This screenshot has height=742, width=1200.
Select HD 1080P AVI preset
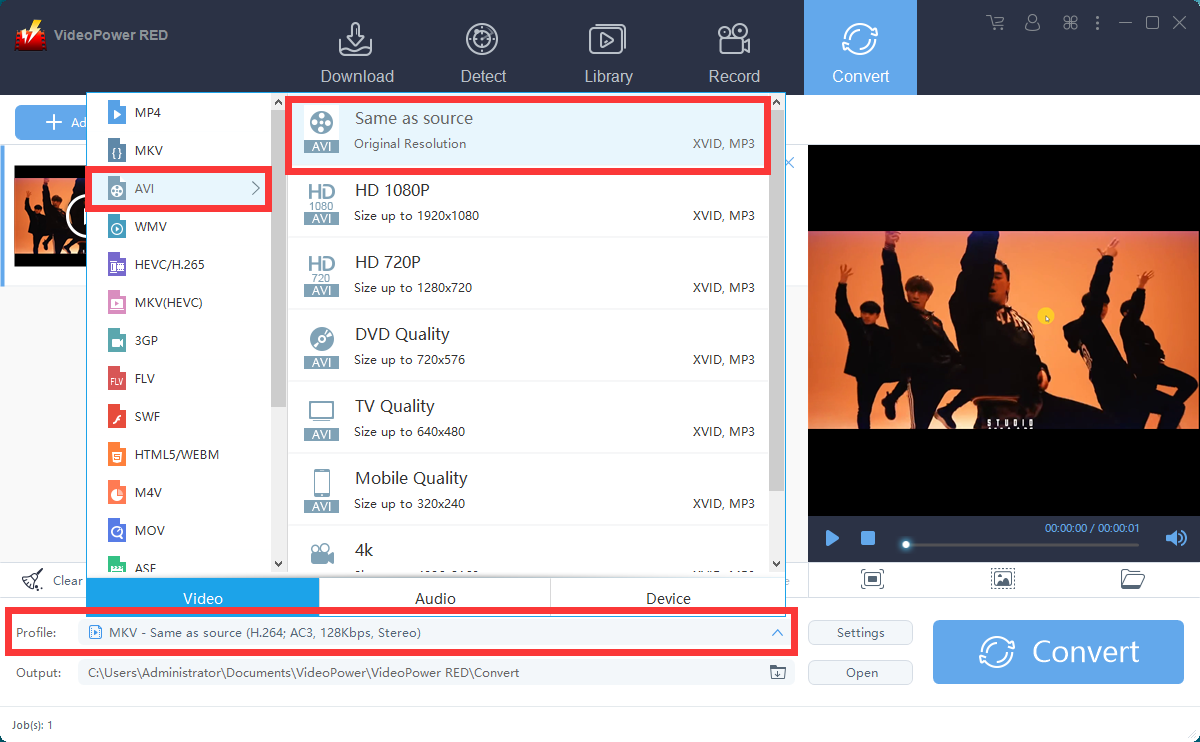528,202
